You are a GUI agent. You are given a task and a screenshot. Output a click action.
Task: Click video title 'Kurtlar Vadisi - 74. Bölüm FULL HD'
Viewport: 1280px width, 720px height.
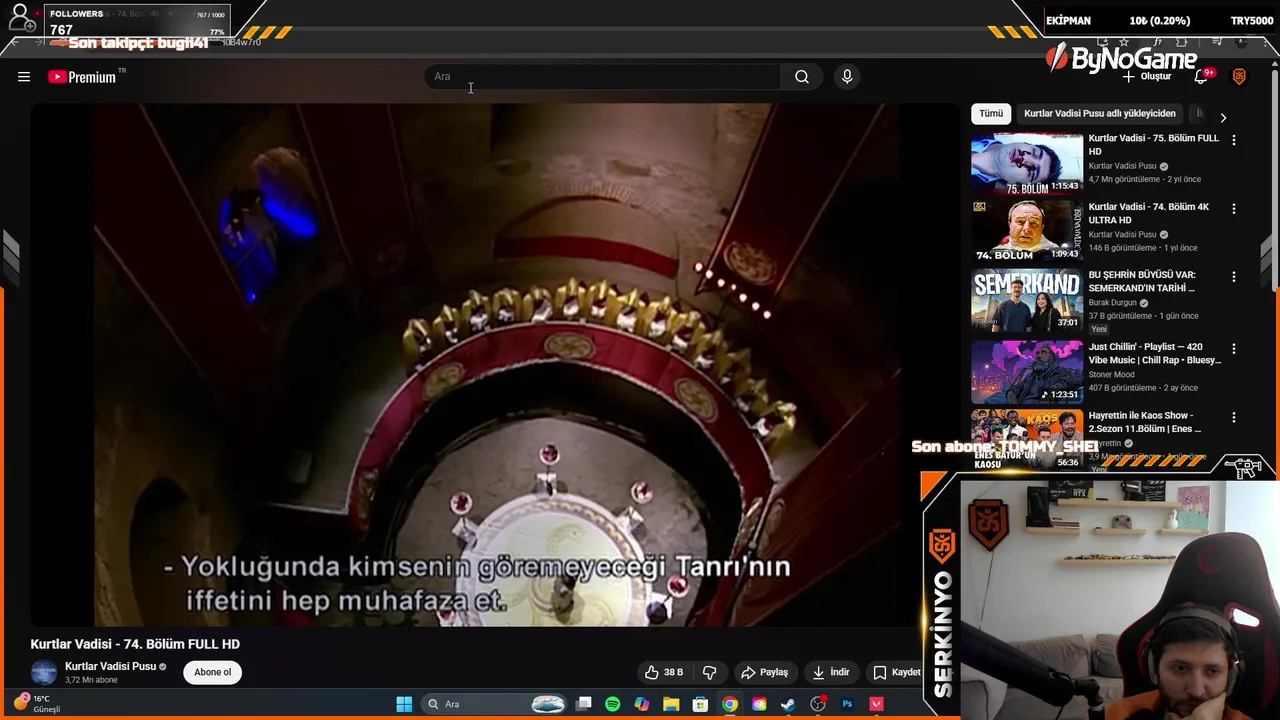pos(135,644)
